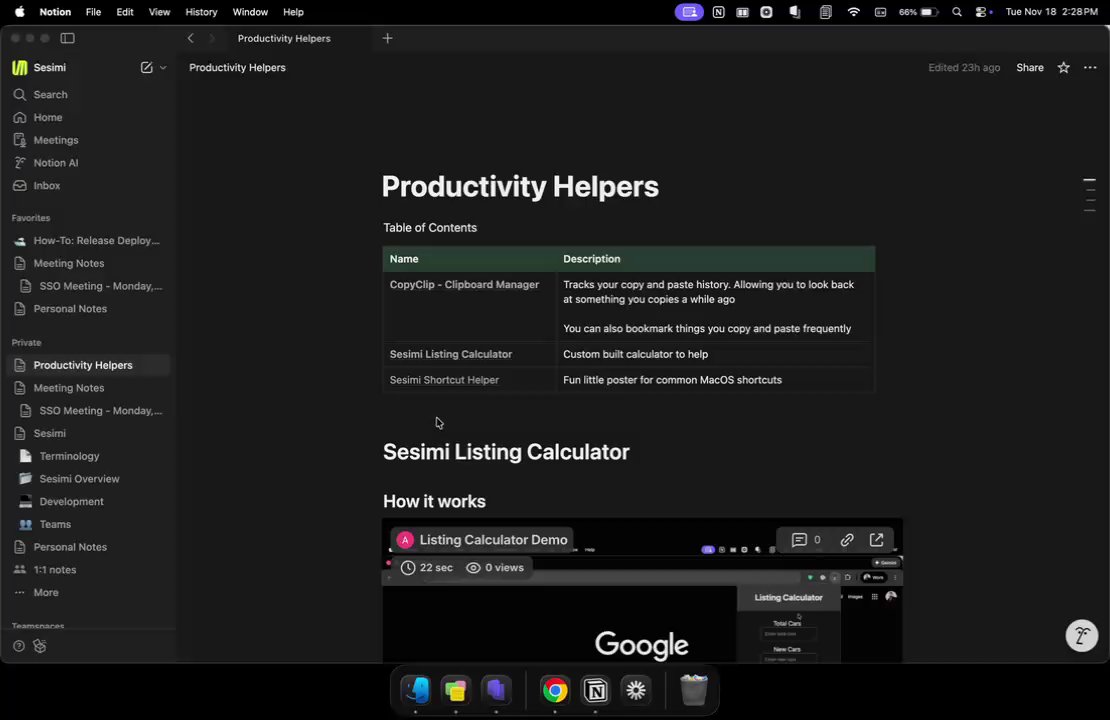The width and height of the screenshot is (1110, 720).
Task: Click the Sesimi Listing Calculator heading
Action: (505, 452)
